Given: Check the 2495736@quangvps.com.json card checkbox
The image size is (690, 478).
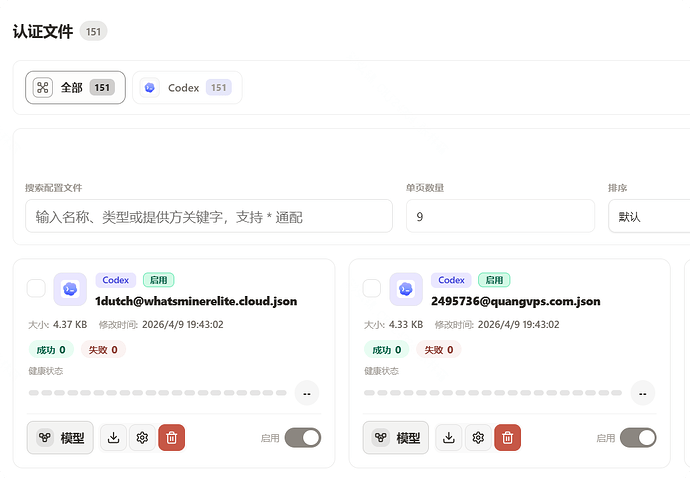Looking at the screenshot, I should tap(372, 289).
